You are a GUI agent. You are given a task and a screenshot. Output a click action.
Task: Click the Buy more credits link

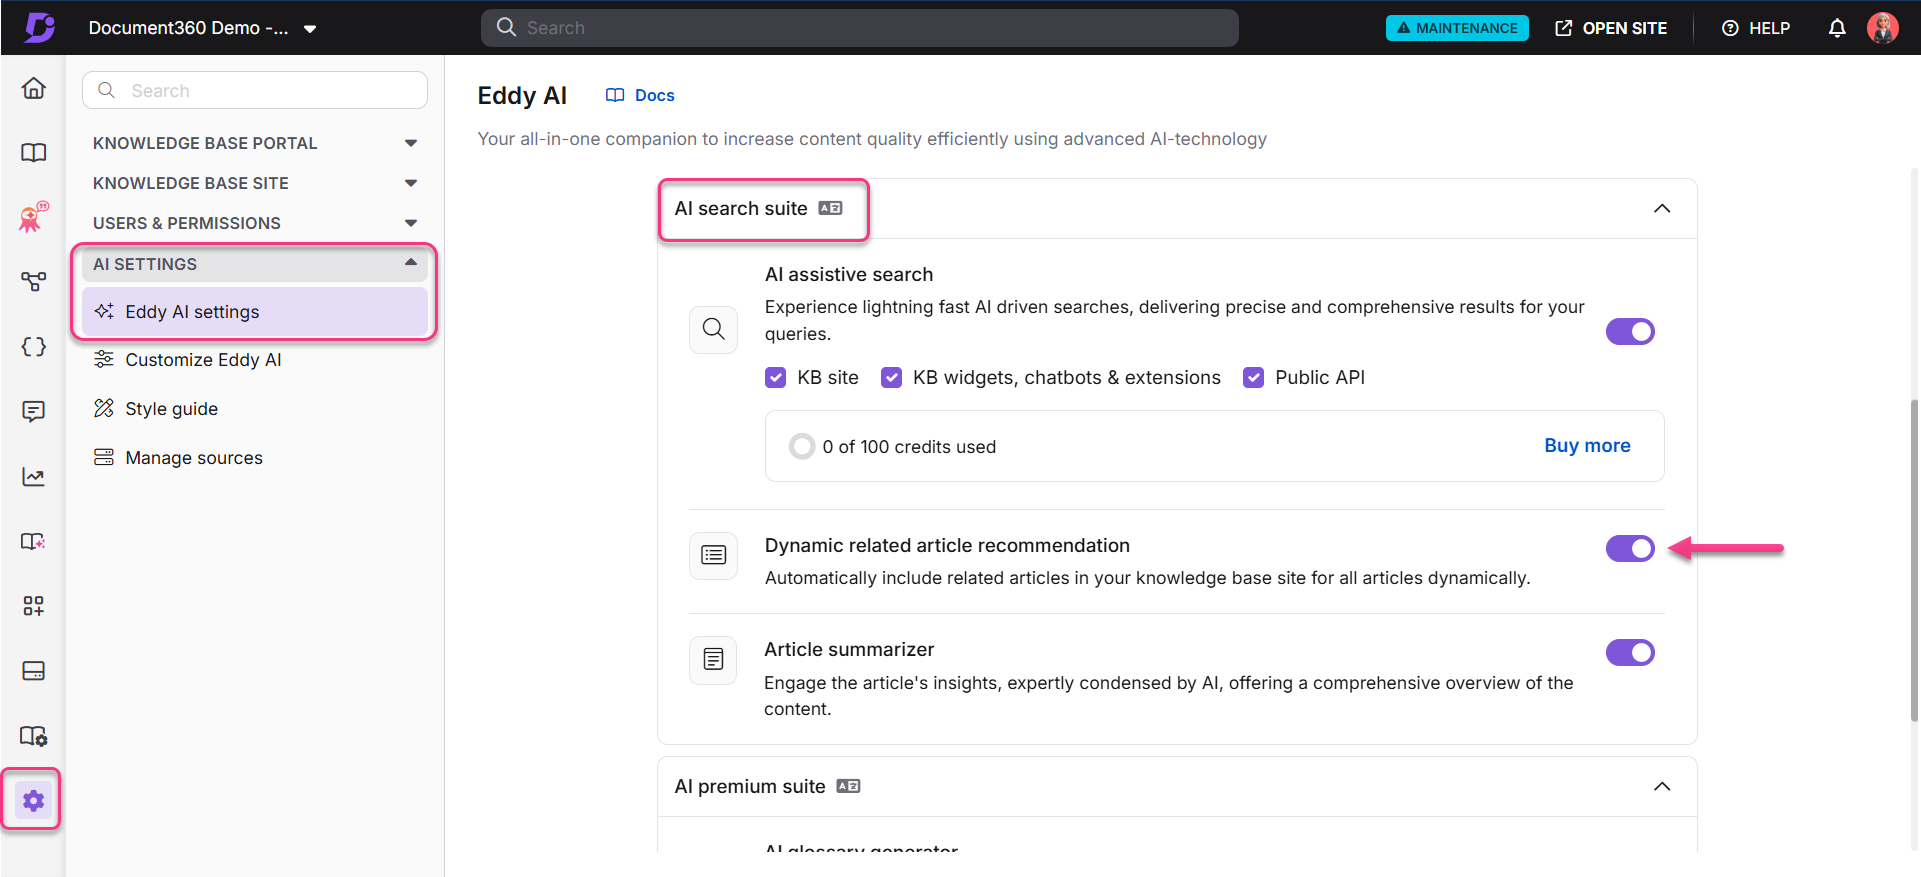coord(1586,446)
